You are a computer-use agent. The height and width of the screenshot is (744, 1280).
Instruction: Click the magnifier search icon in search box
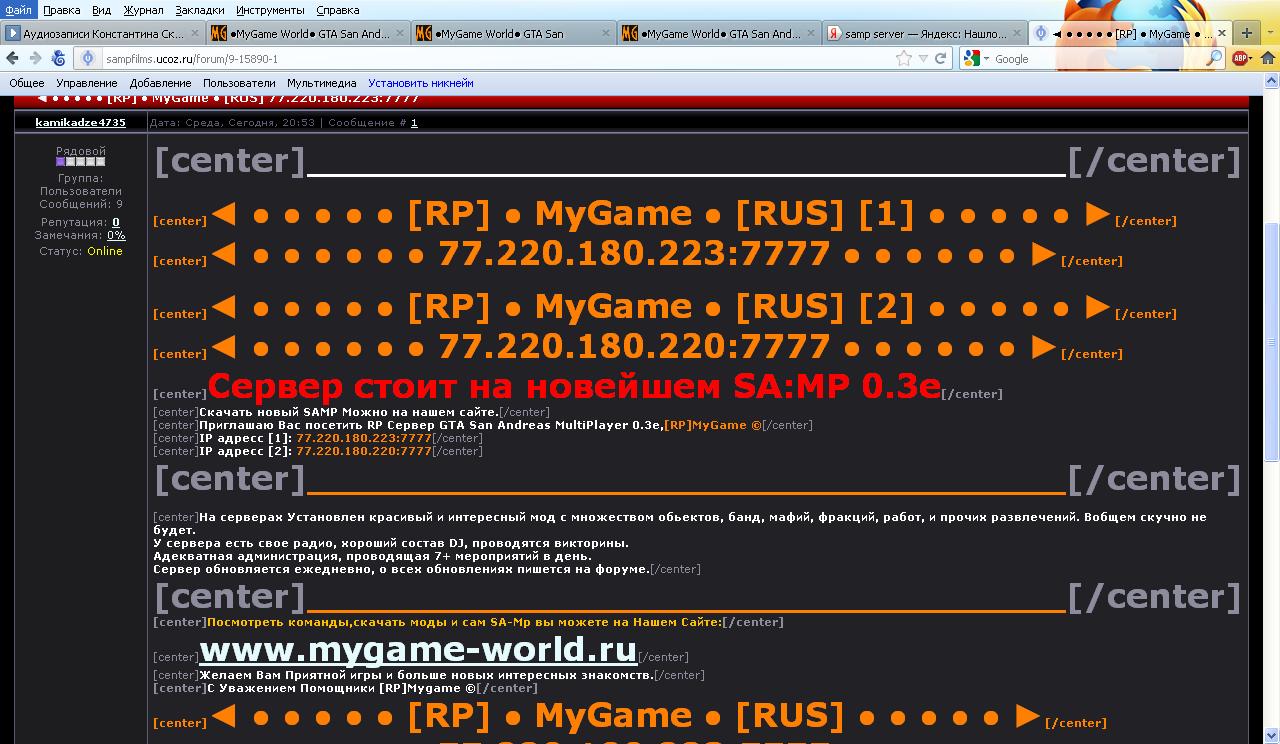[1214, 58]
